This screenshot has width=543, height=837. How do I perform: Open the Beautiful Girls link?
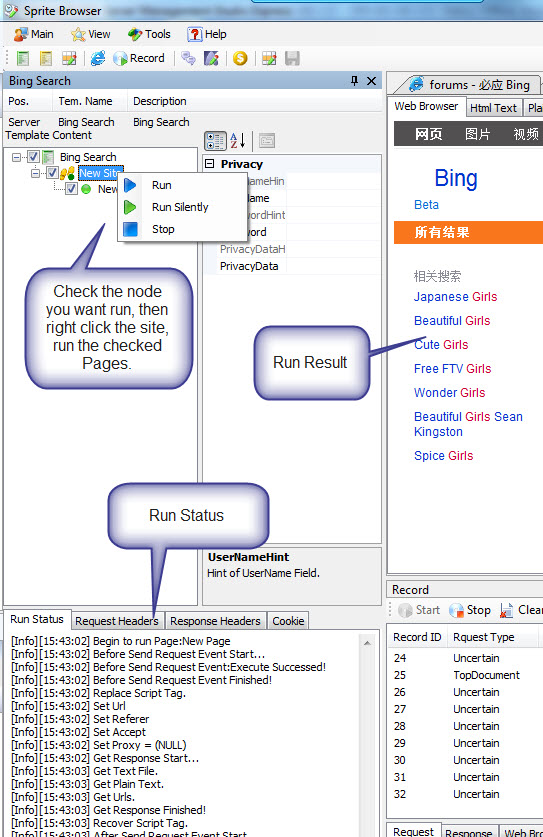(x=452, y=321)
